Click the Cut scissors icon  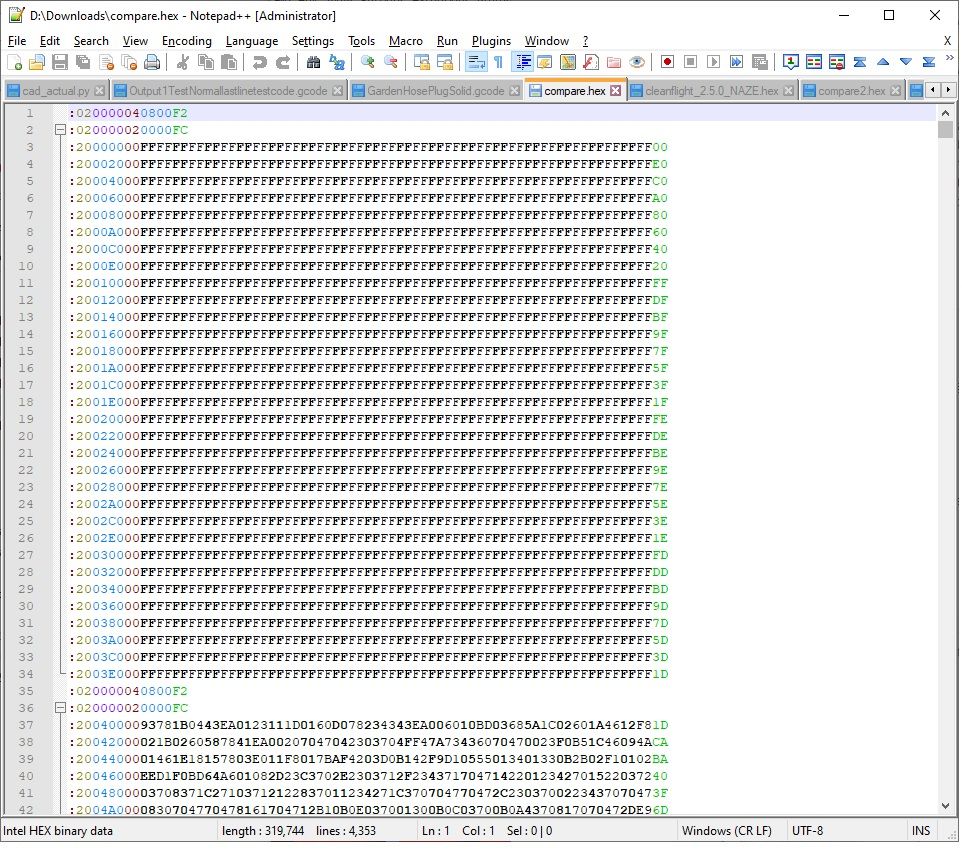click(x=182, y=62)
